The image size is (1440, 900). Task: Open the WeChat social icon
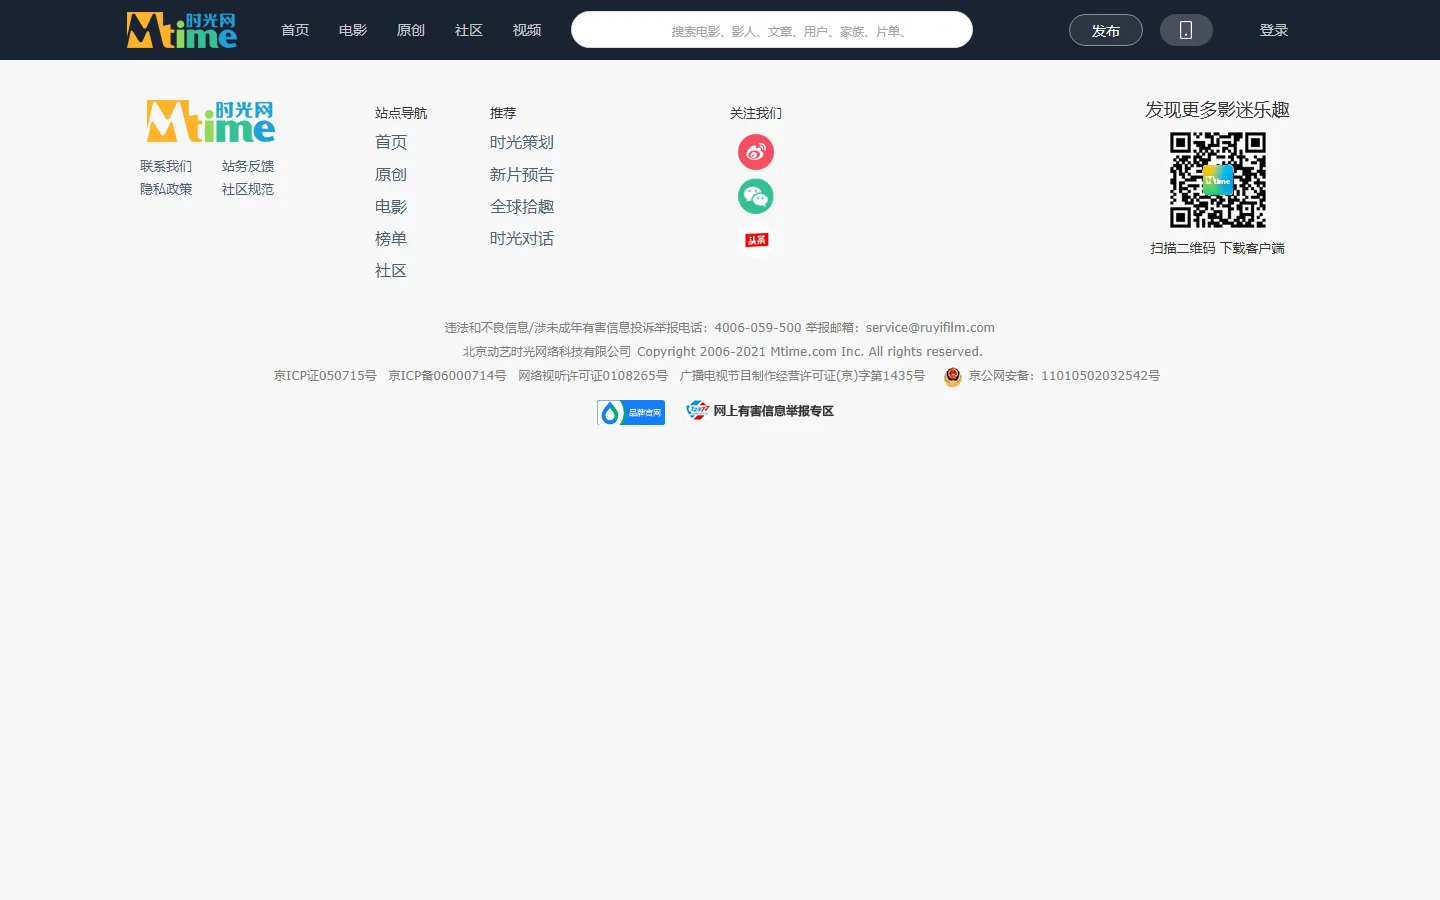pyautogui.click(x=756, y=196)
